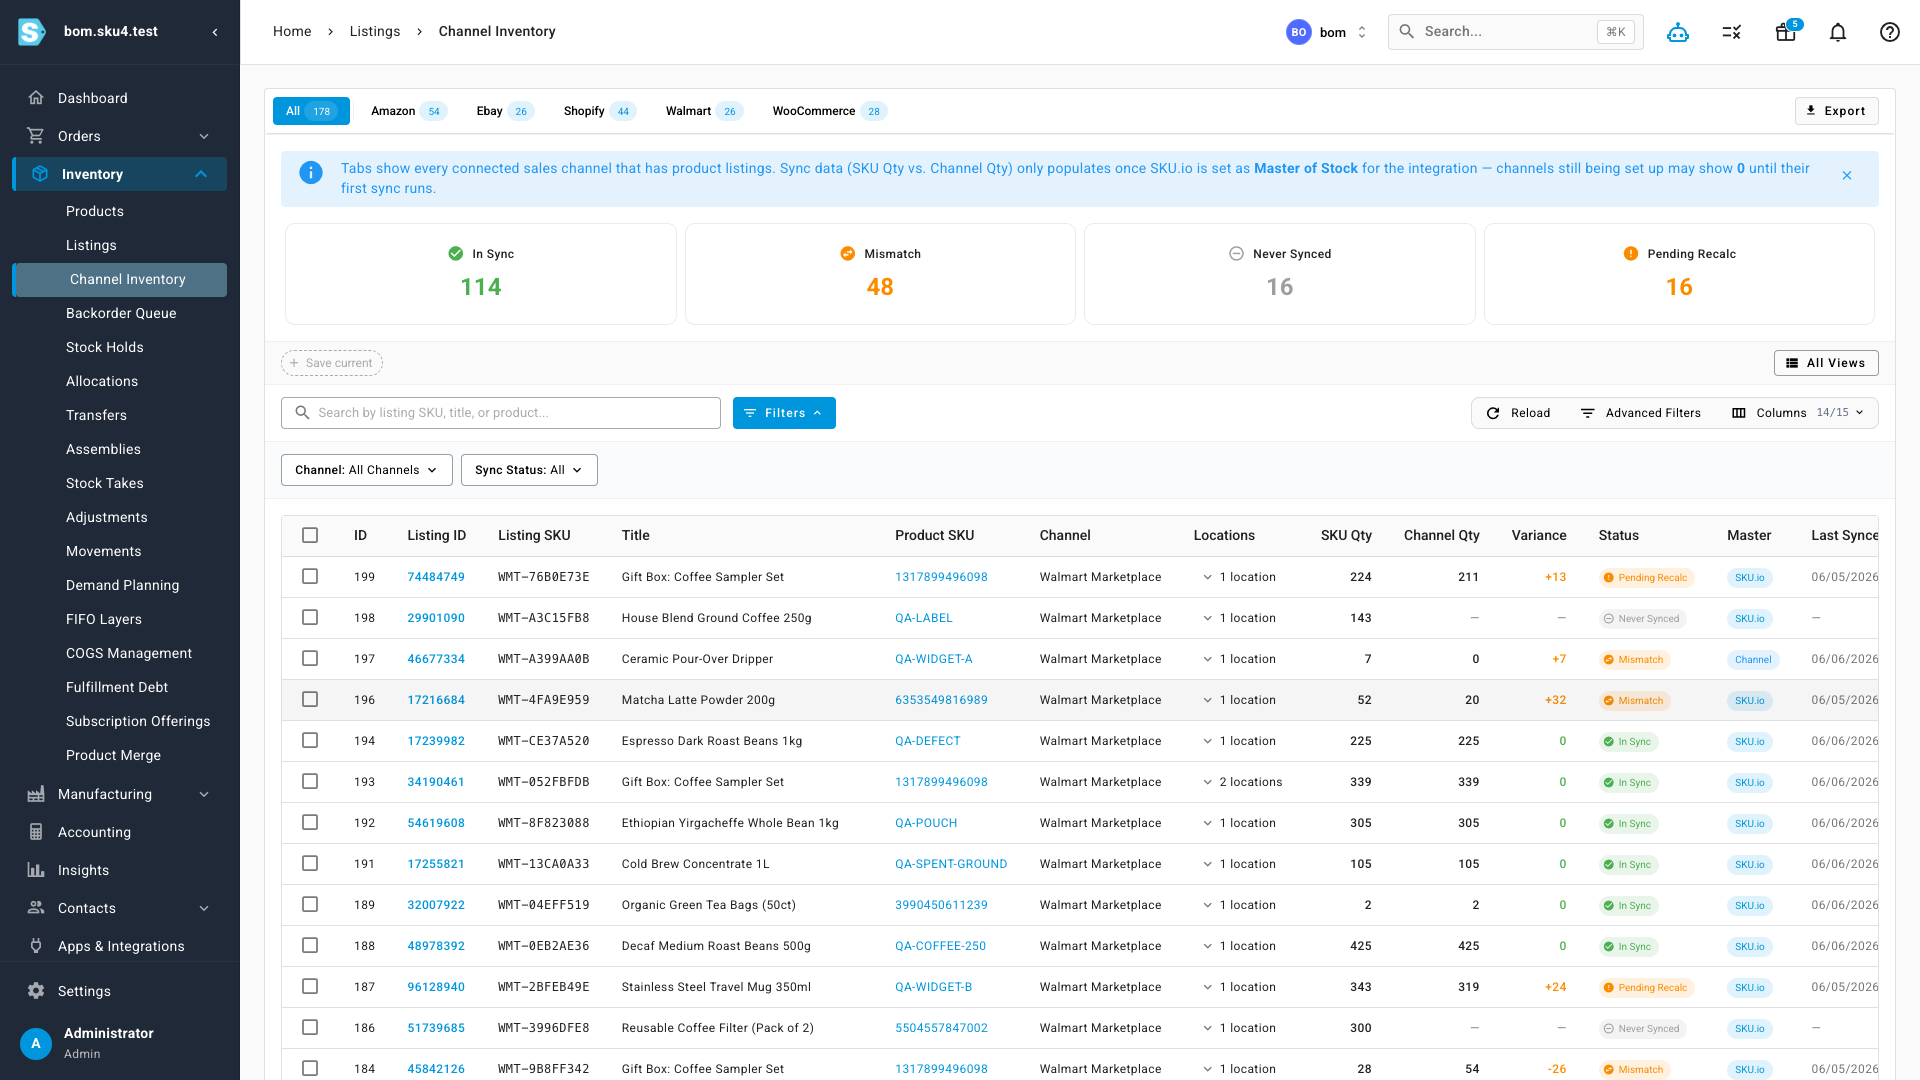Open Advanced Filters
The image size is (1920, 1080).
[x=1640, y=413]
